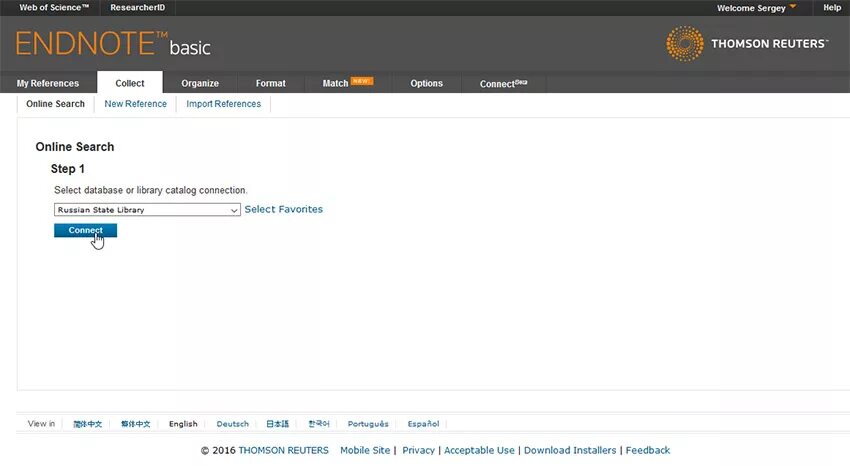Open the Match tab
The height and width of the screenshot is (466, 850).
point(347,83)
